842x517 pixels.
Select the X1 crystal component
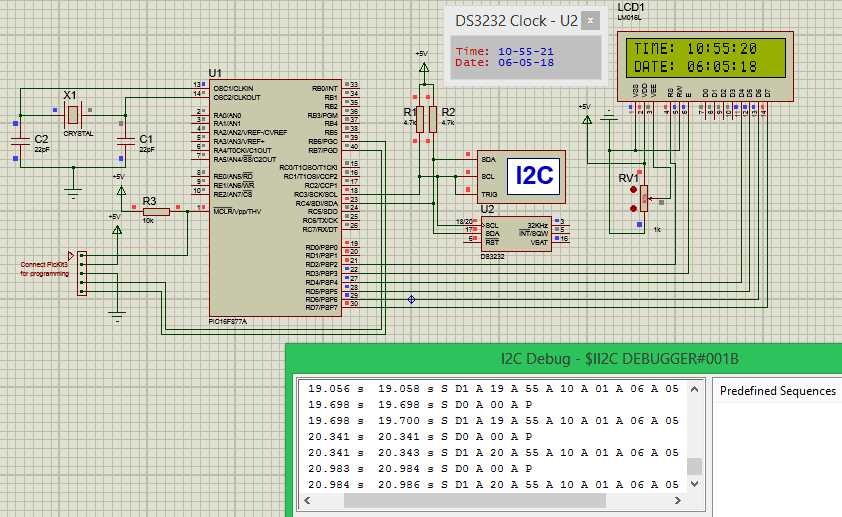pos(72,114)
